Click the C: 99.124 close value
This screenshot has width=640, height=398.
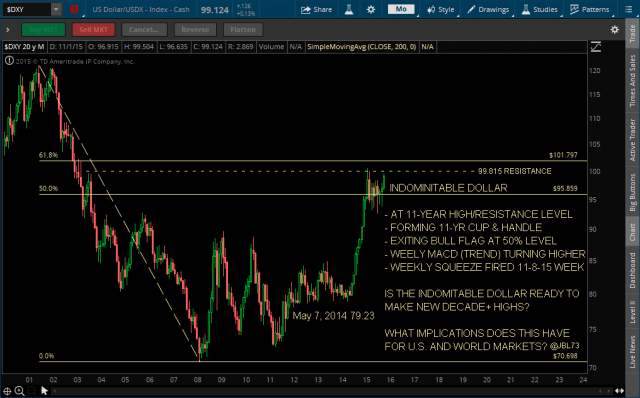(208, 47)
